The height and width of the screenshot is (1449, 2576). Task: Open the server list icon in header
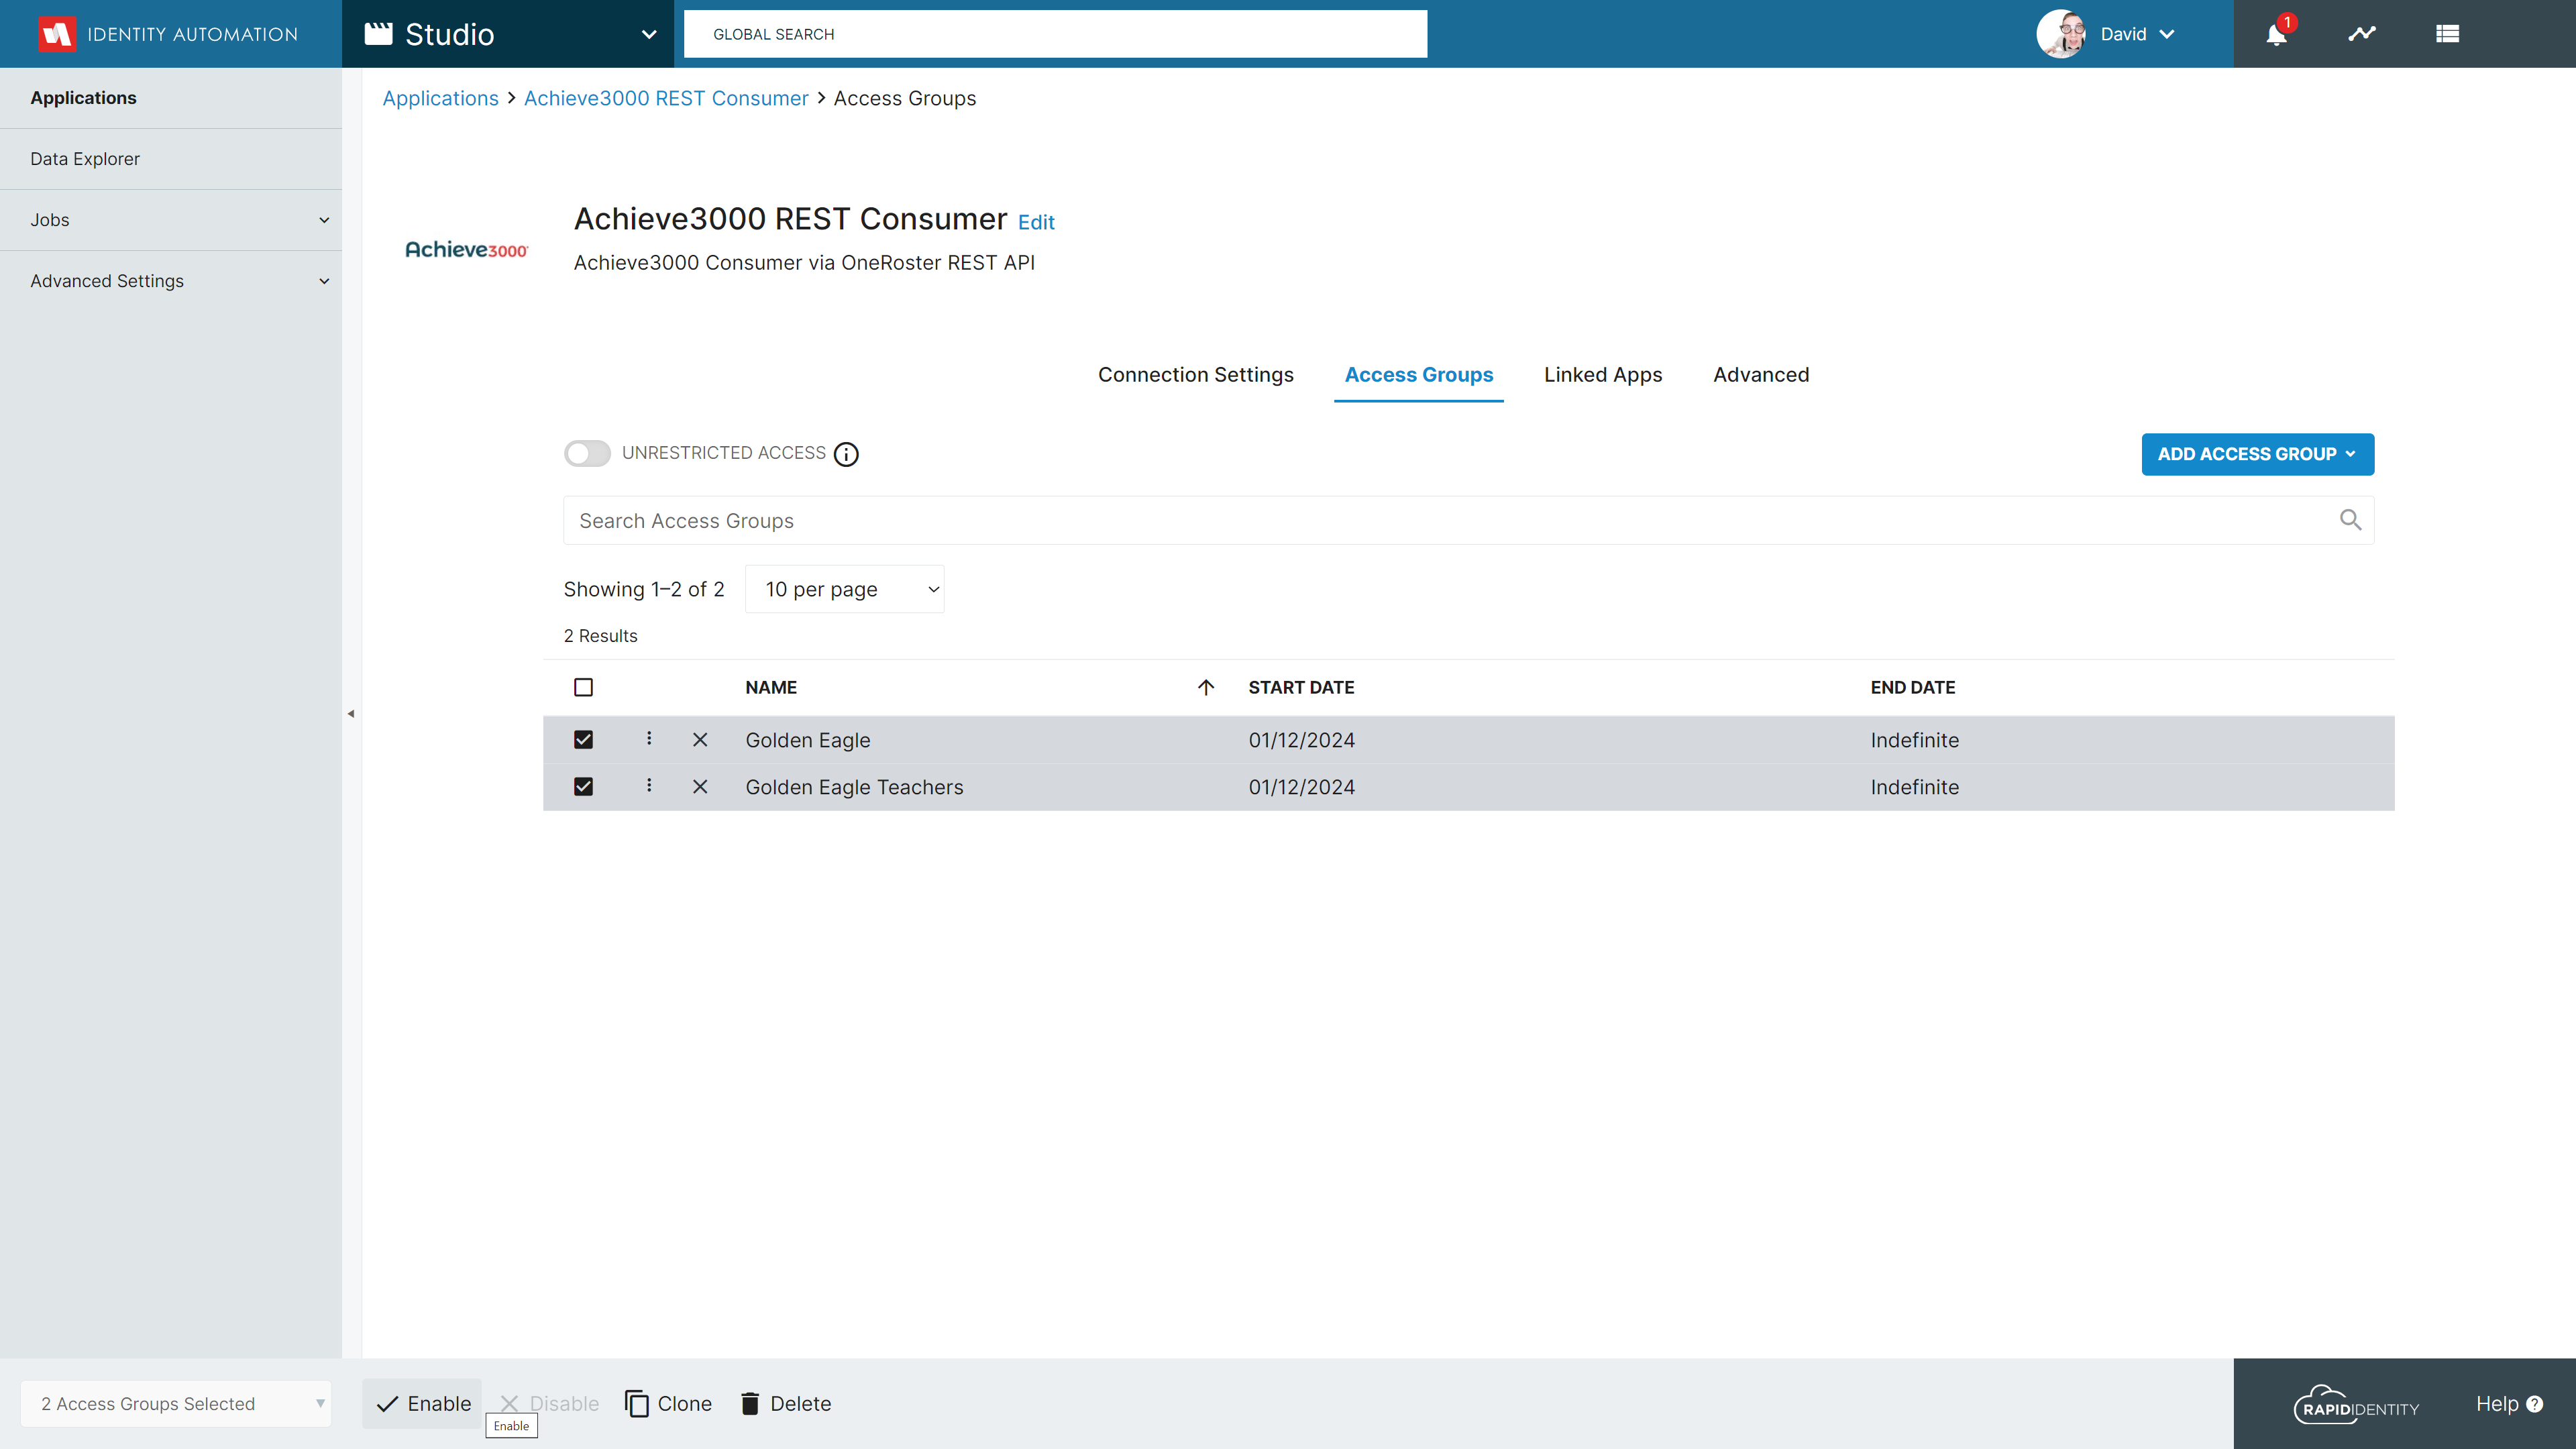(2447, 34)
